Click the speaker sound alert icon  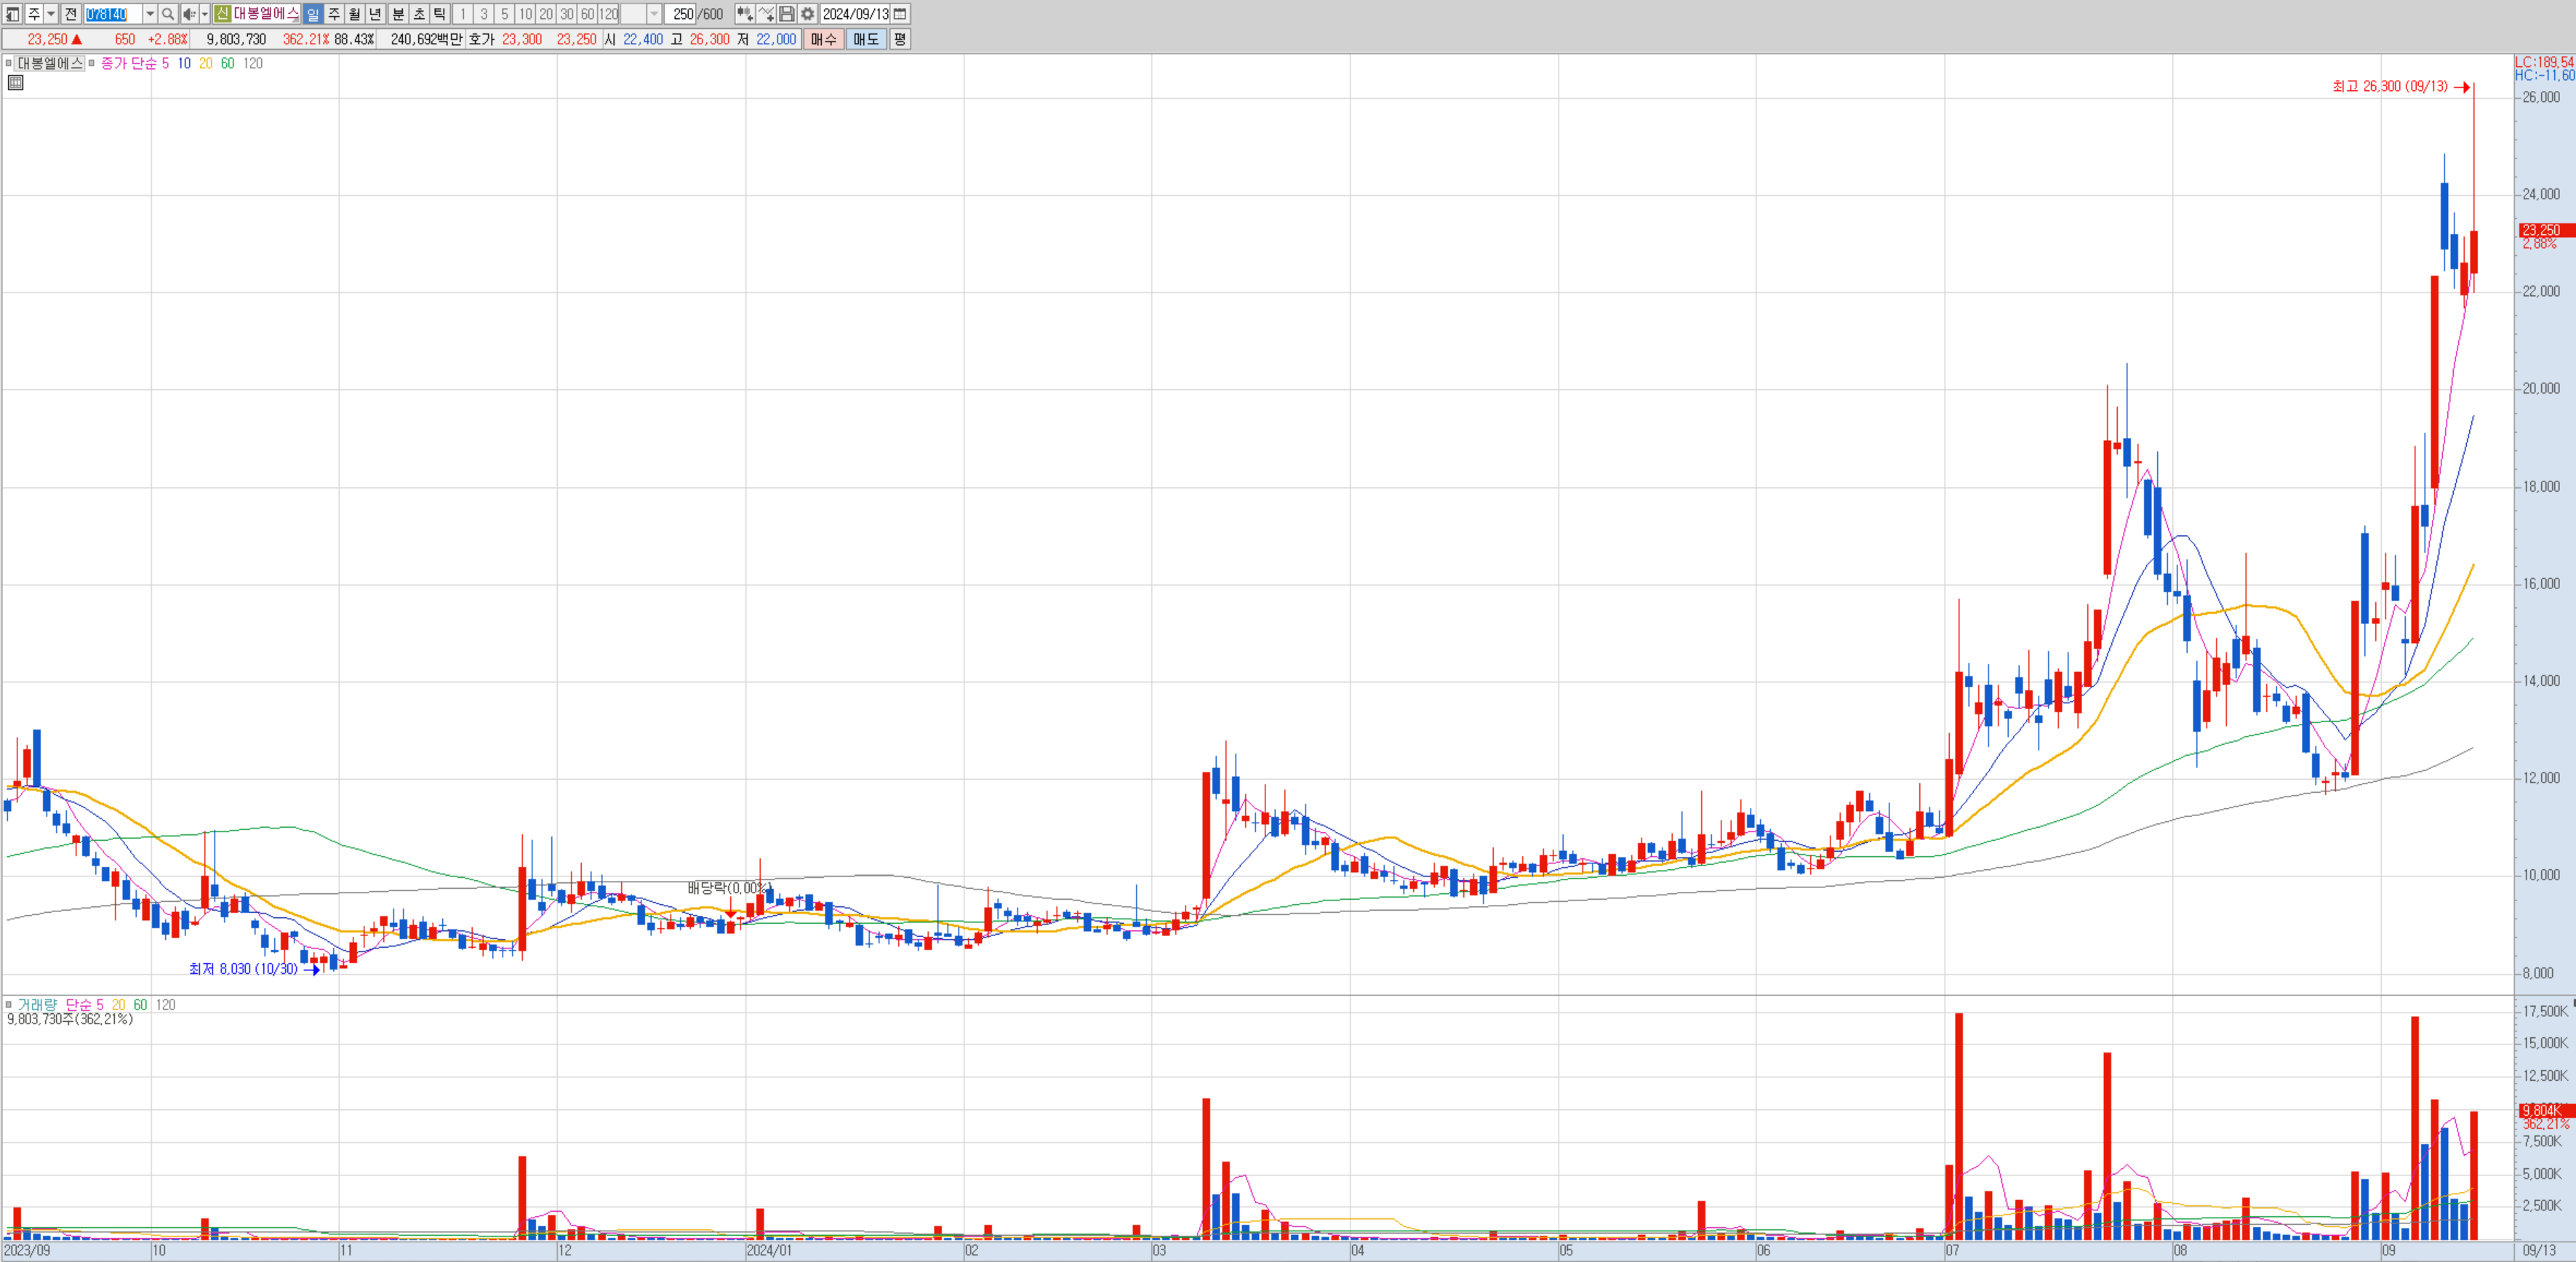[x=189, y=14]
